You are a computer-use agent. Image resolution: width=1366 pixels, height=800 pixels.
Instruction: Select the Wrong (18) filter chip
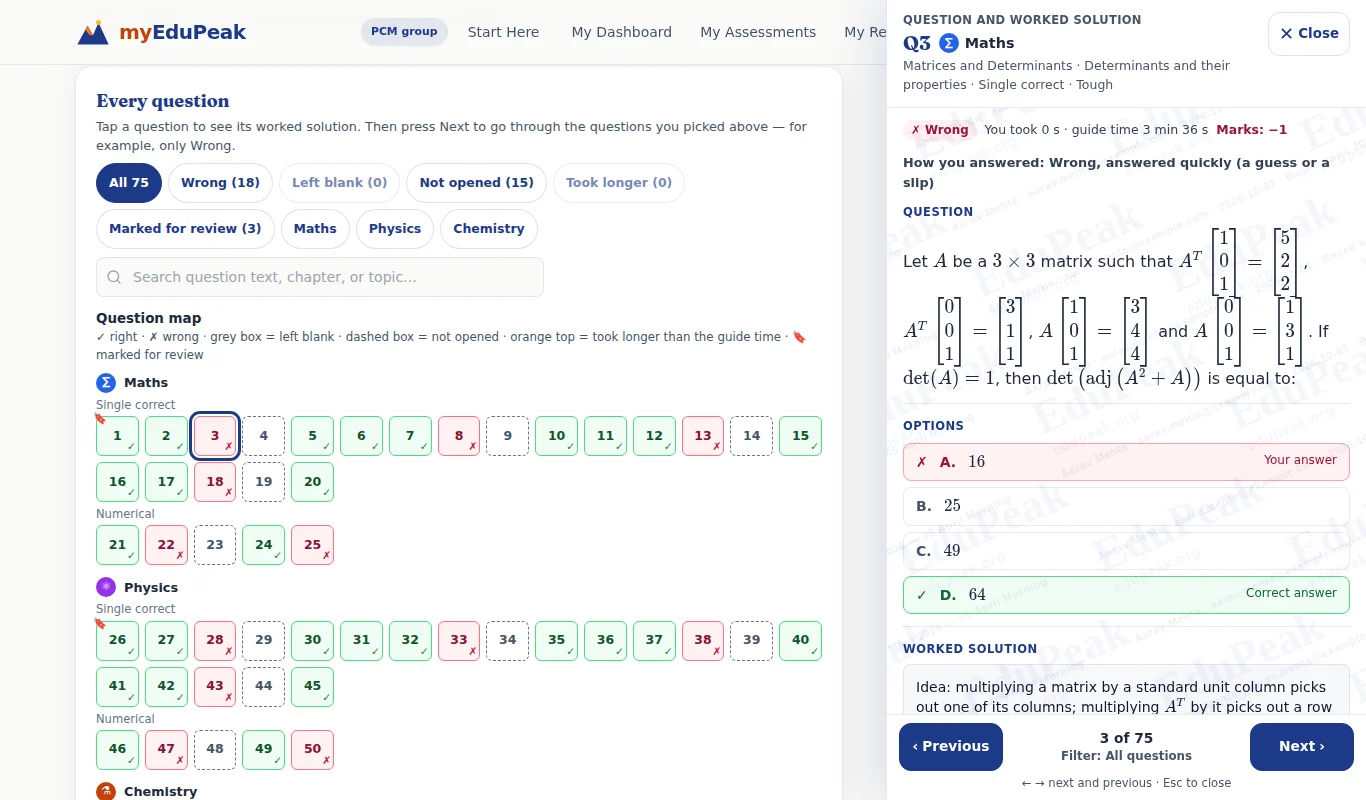[220, 183]
